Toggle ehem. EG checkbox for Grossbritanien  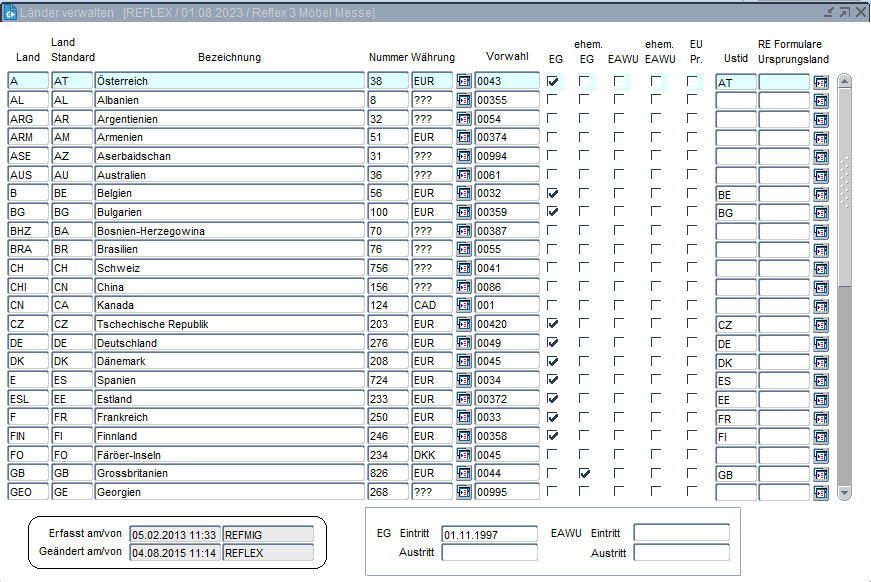[x=585, y=473]
